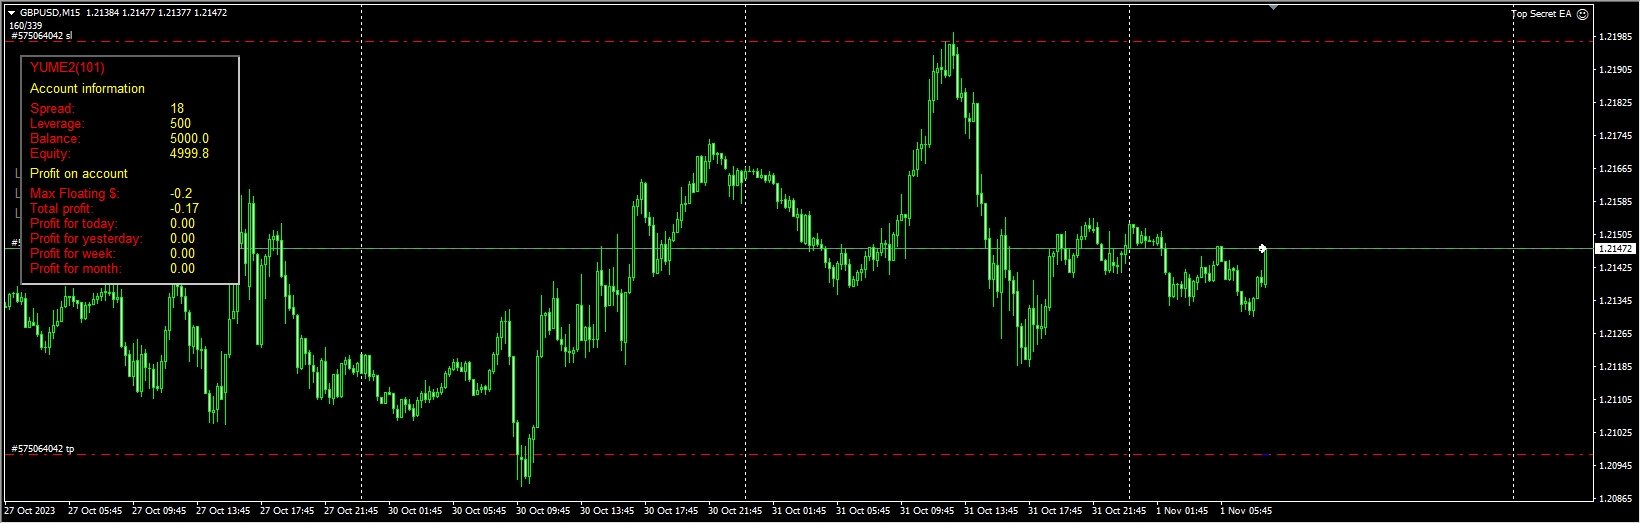Select the #575064042 sl stop loss label
The height and width of the screenshot is (524, 1641).
[x=41, y=36]
